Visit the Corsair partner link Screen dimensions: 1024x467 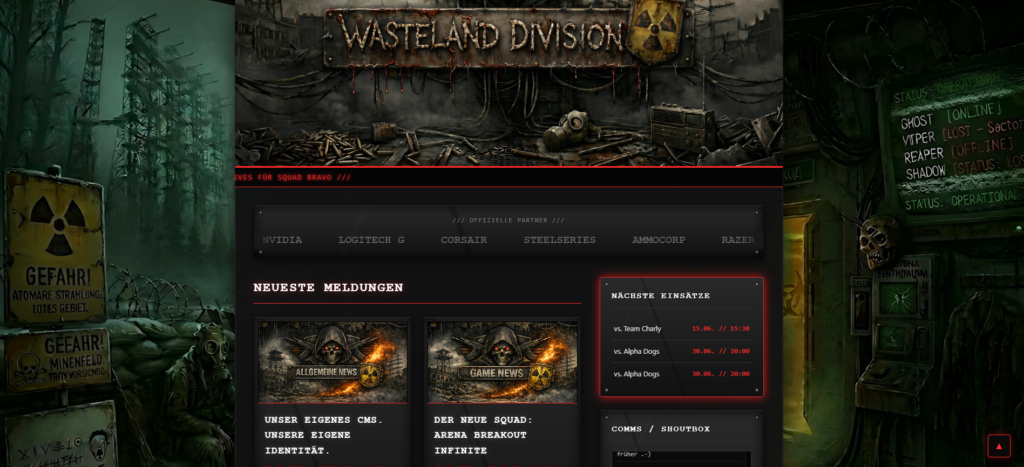tap(464, 240)
